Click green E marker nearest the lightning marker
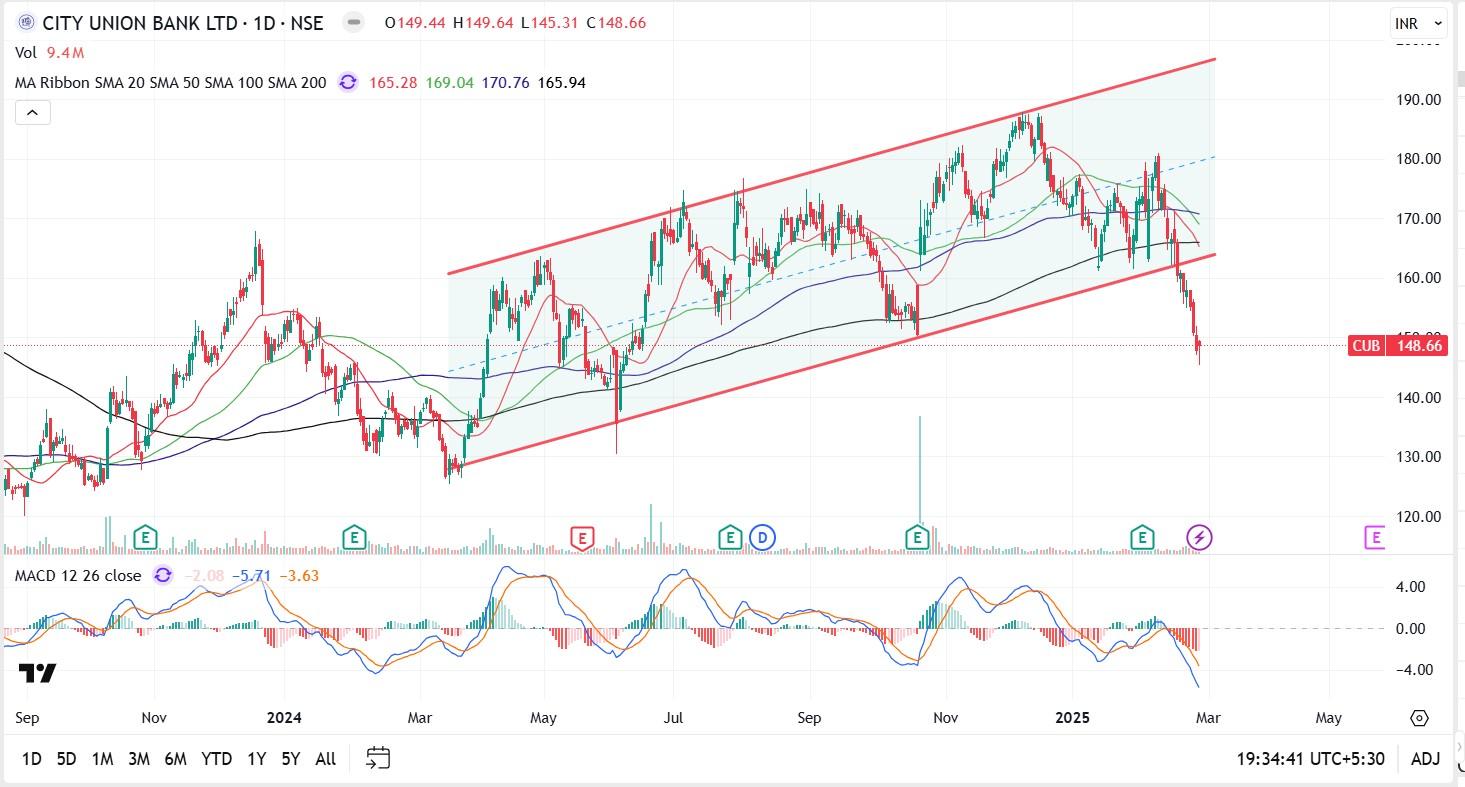 click(x=1142, y=538)
